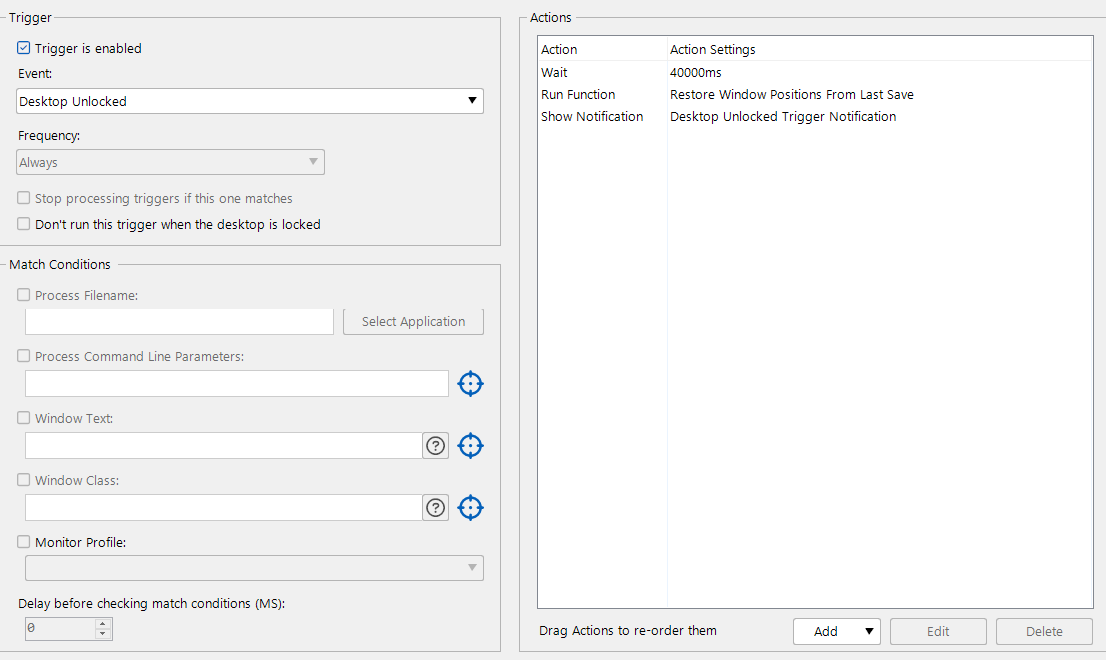Open the Event dropdown showing Desktop Unlocked

[x=250, y=101]
